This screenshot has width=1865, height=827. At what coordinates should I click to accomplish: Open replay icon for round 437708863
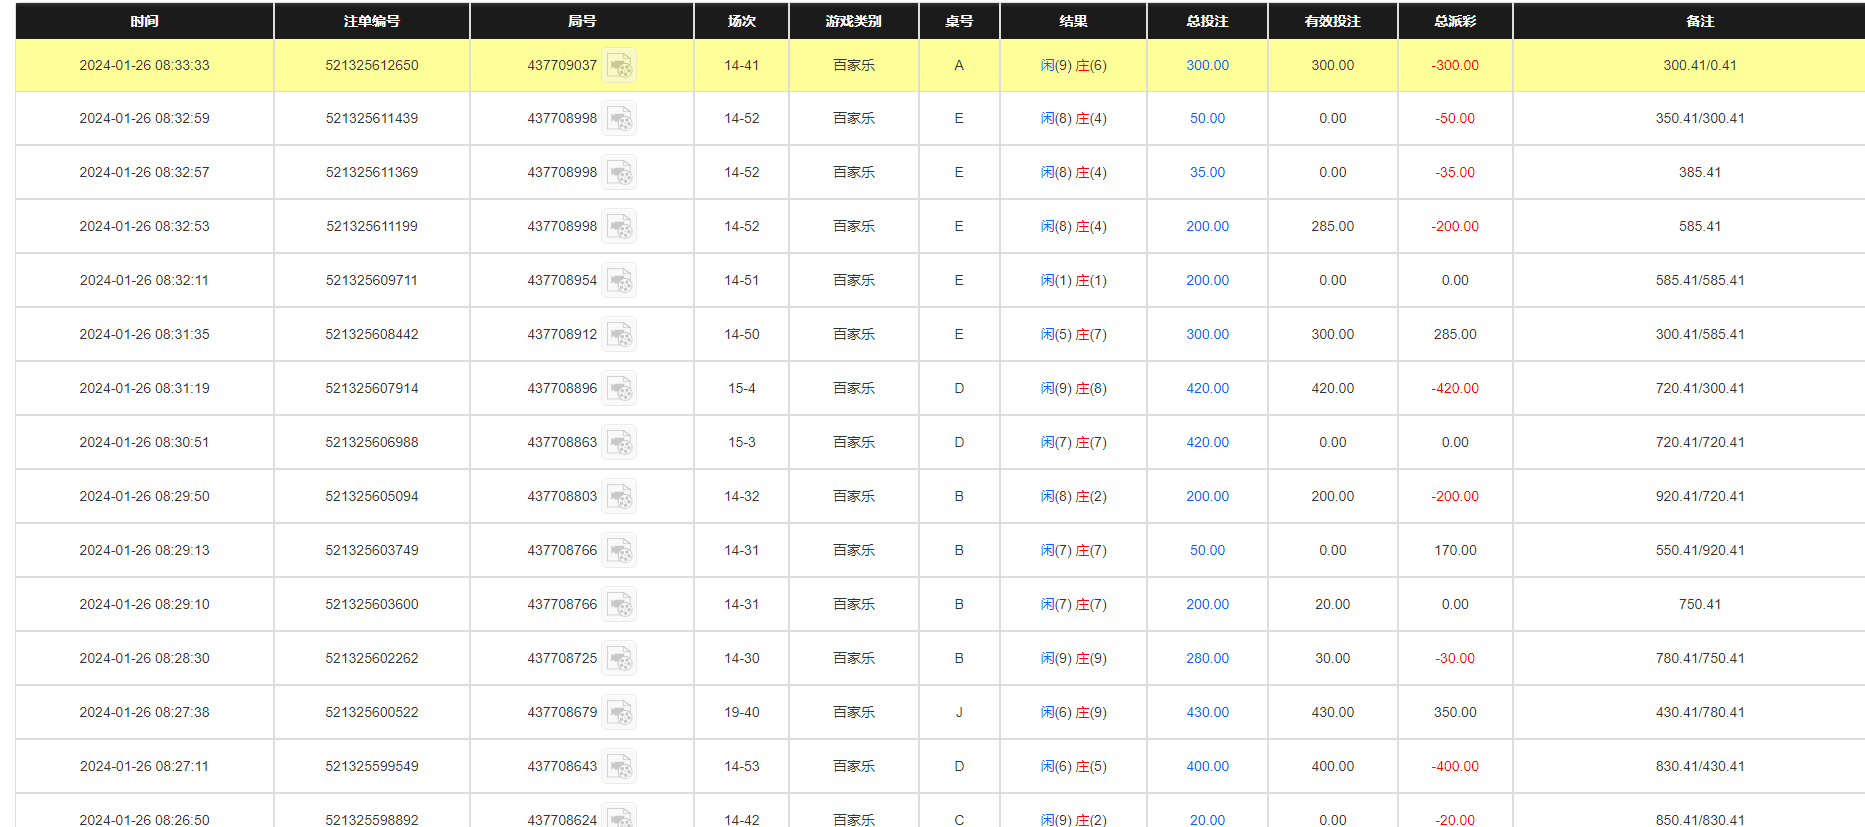point(619,443)
